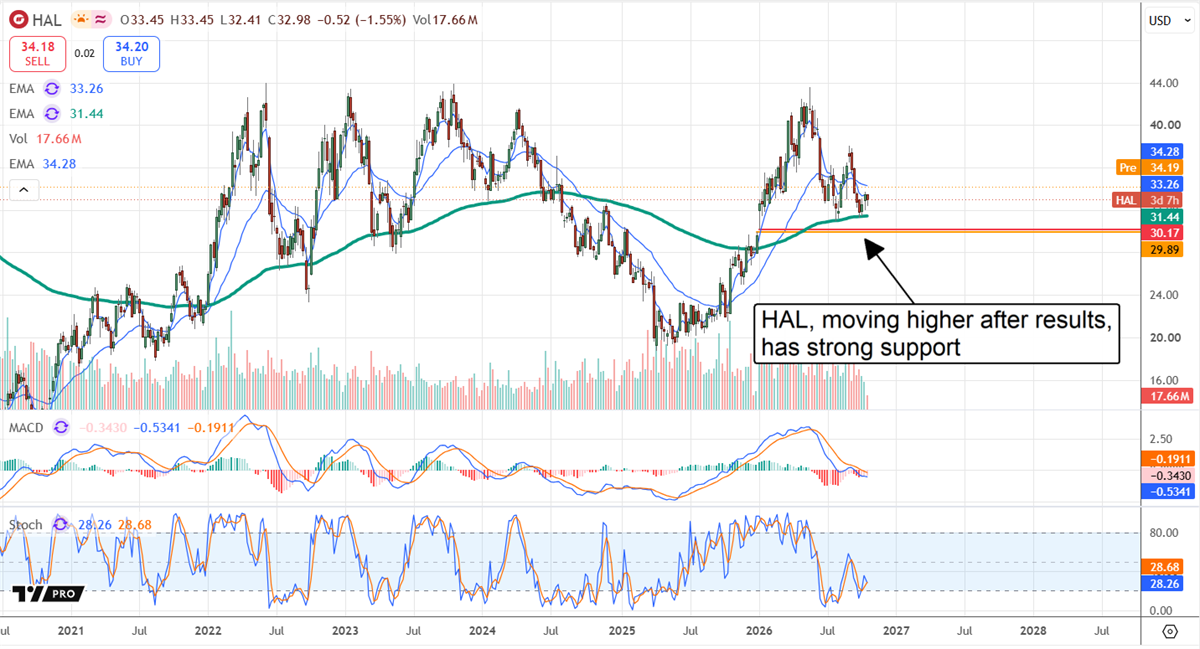Image resolution: width=1200 pixels, height=649 pixels.
Task: Click the 2.50 MACD scale value
Action: point(1160,439)
